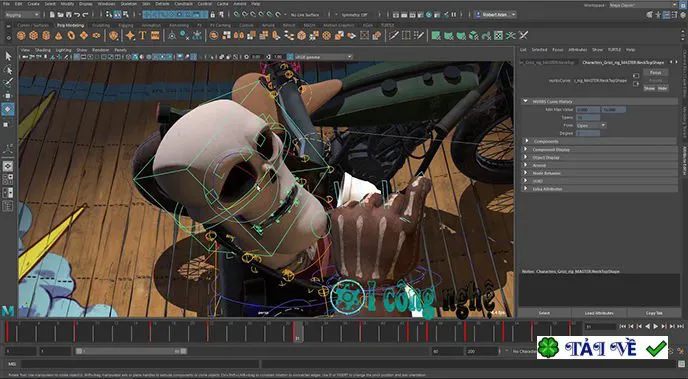The image size is (688, 379).
Task: Switch to the Poly Modeling shelf tab
Action: tap(71, 25)
